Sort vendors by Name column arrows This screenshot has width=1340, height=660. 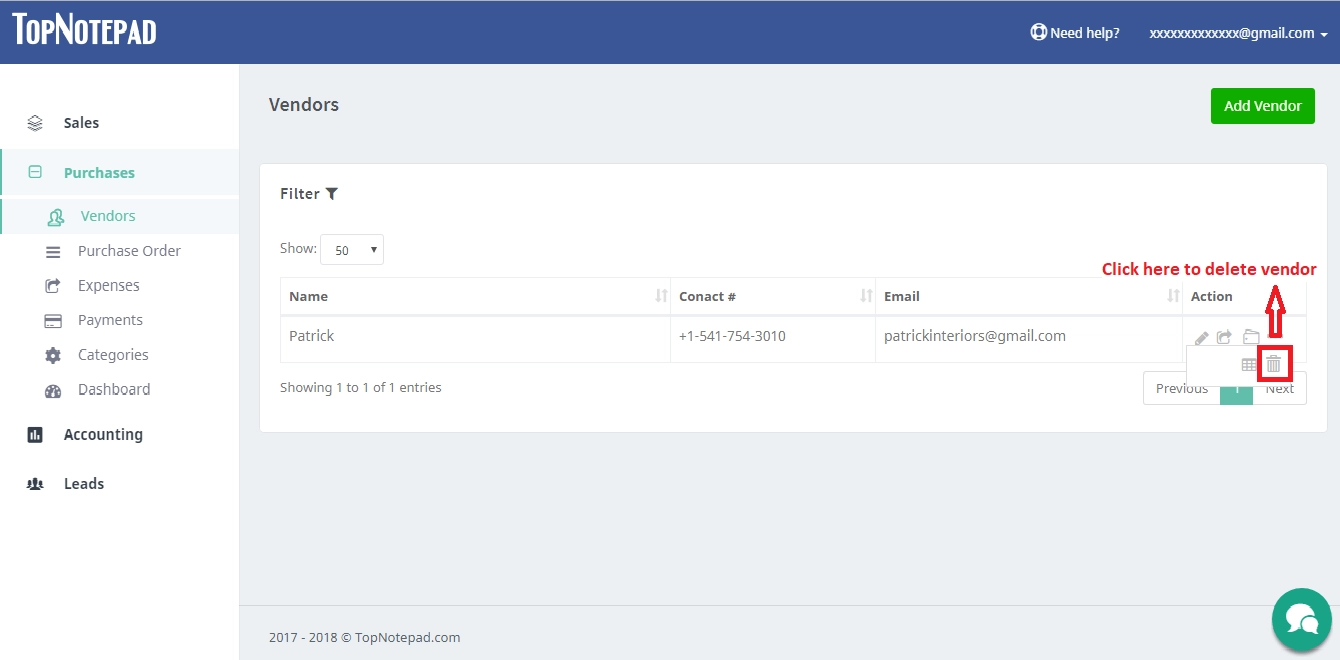[661, 296]
